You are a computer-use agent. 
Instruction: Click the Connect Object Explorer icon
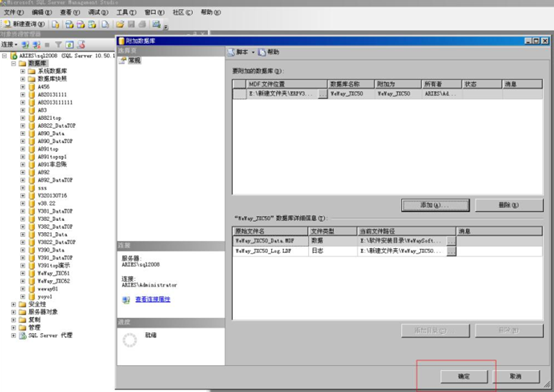25,45
